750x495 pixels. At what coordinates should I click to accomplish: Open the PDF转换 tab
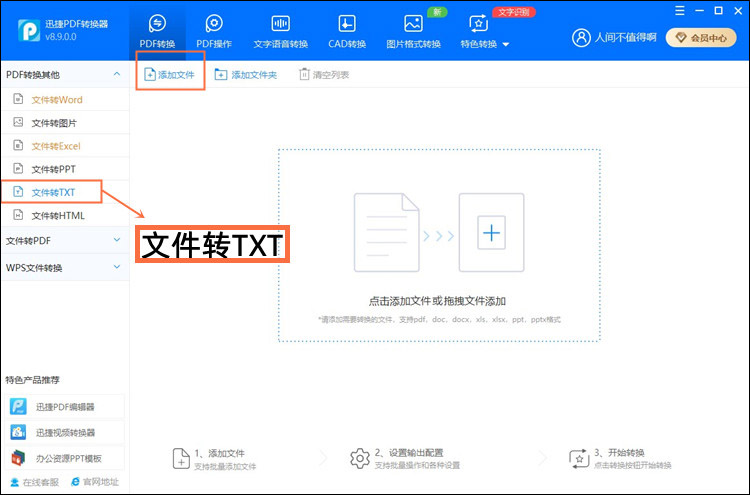click(x=158, y=31)
